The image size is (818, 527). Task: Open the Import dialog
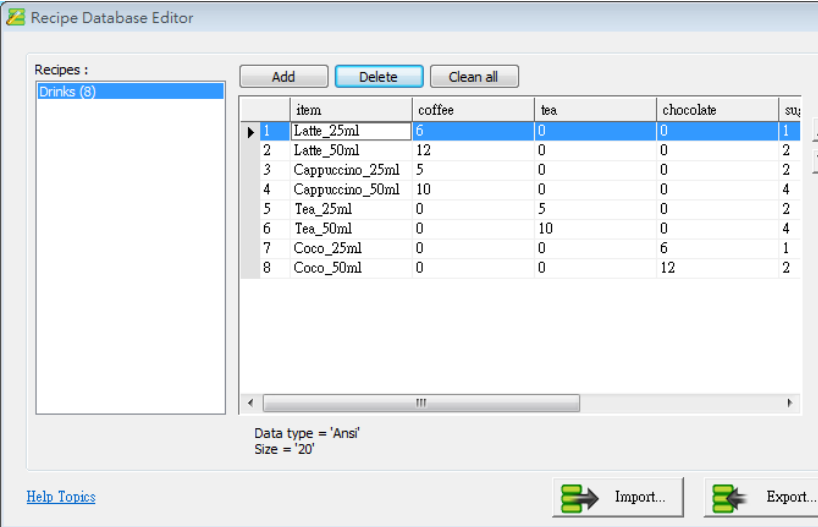(x=618, y=497)
